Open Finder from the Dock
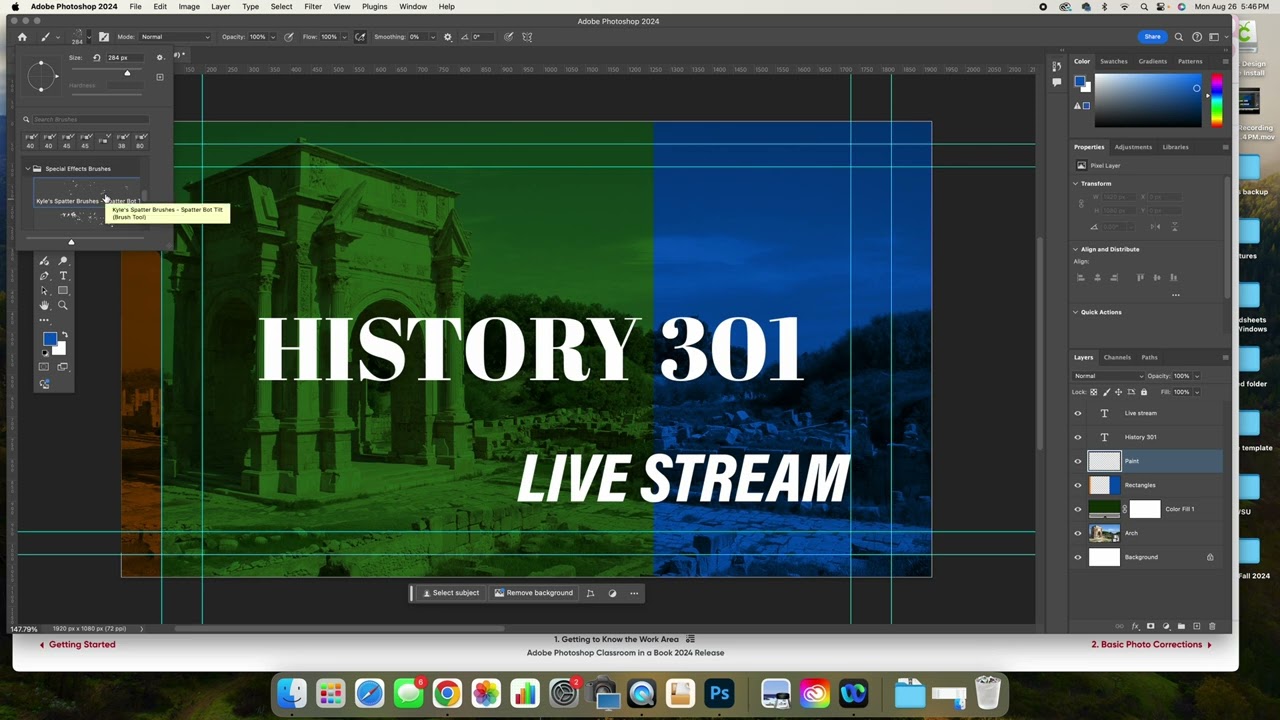The image size is (1280, 720). pos(292,693)
